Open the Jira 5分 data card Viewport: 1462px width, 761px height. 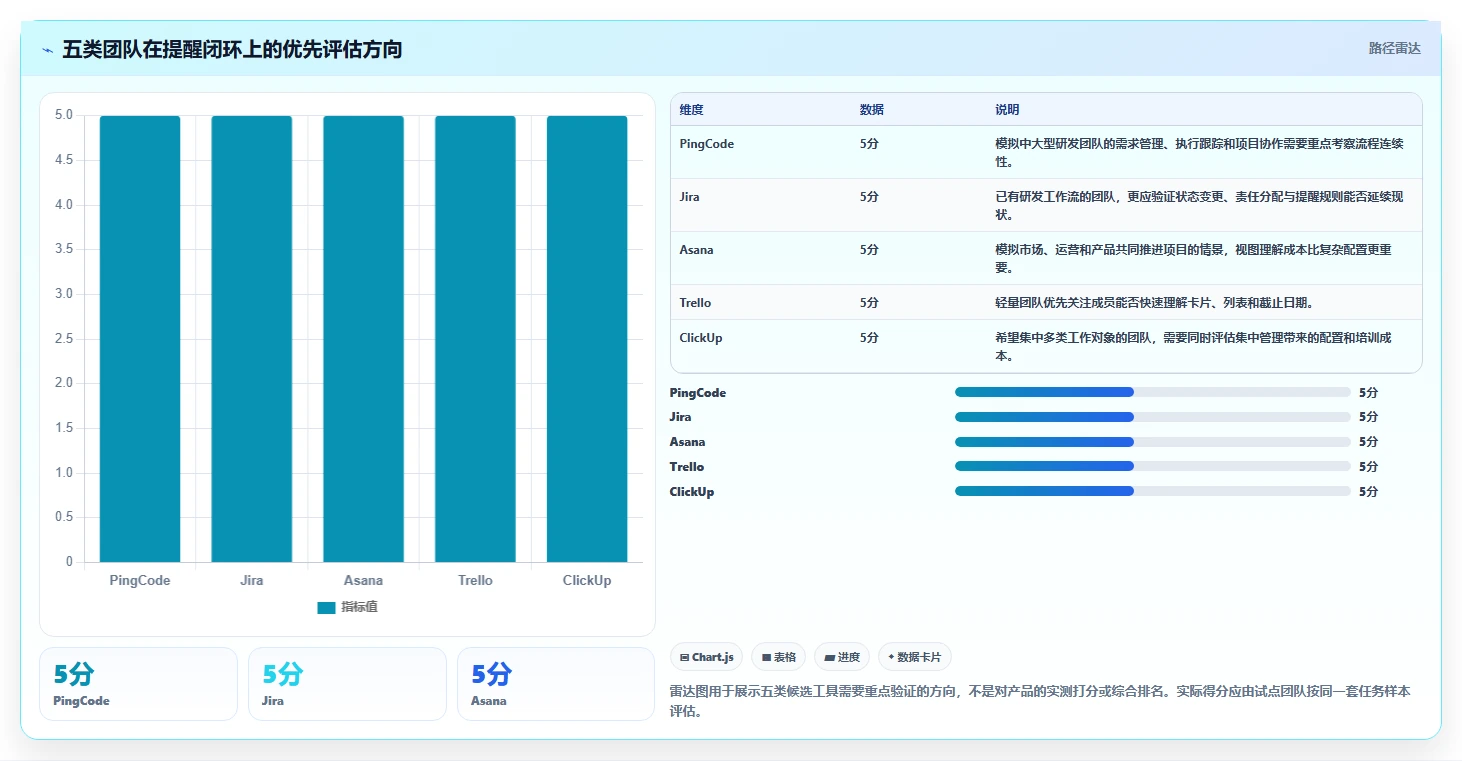(x=347, y=684)
